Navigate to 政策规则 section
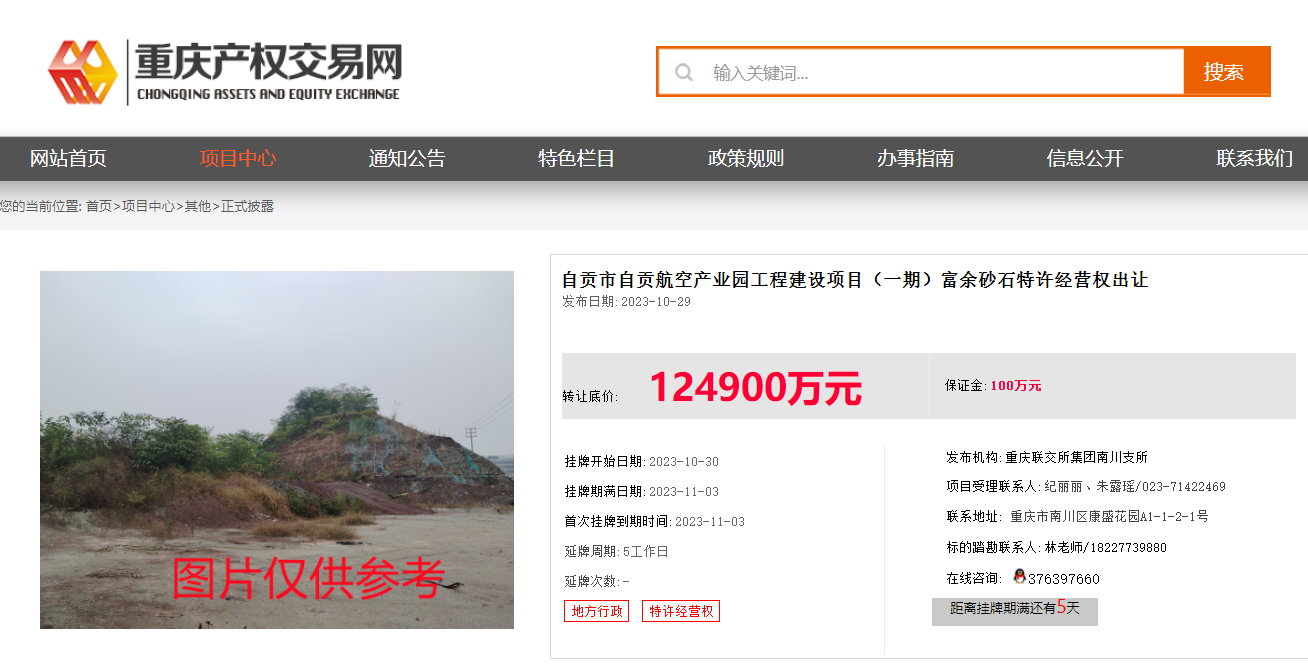The width and height of the screenshot is (1308, 672). pyautogui.click(x=746, y=158)
